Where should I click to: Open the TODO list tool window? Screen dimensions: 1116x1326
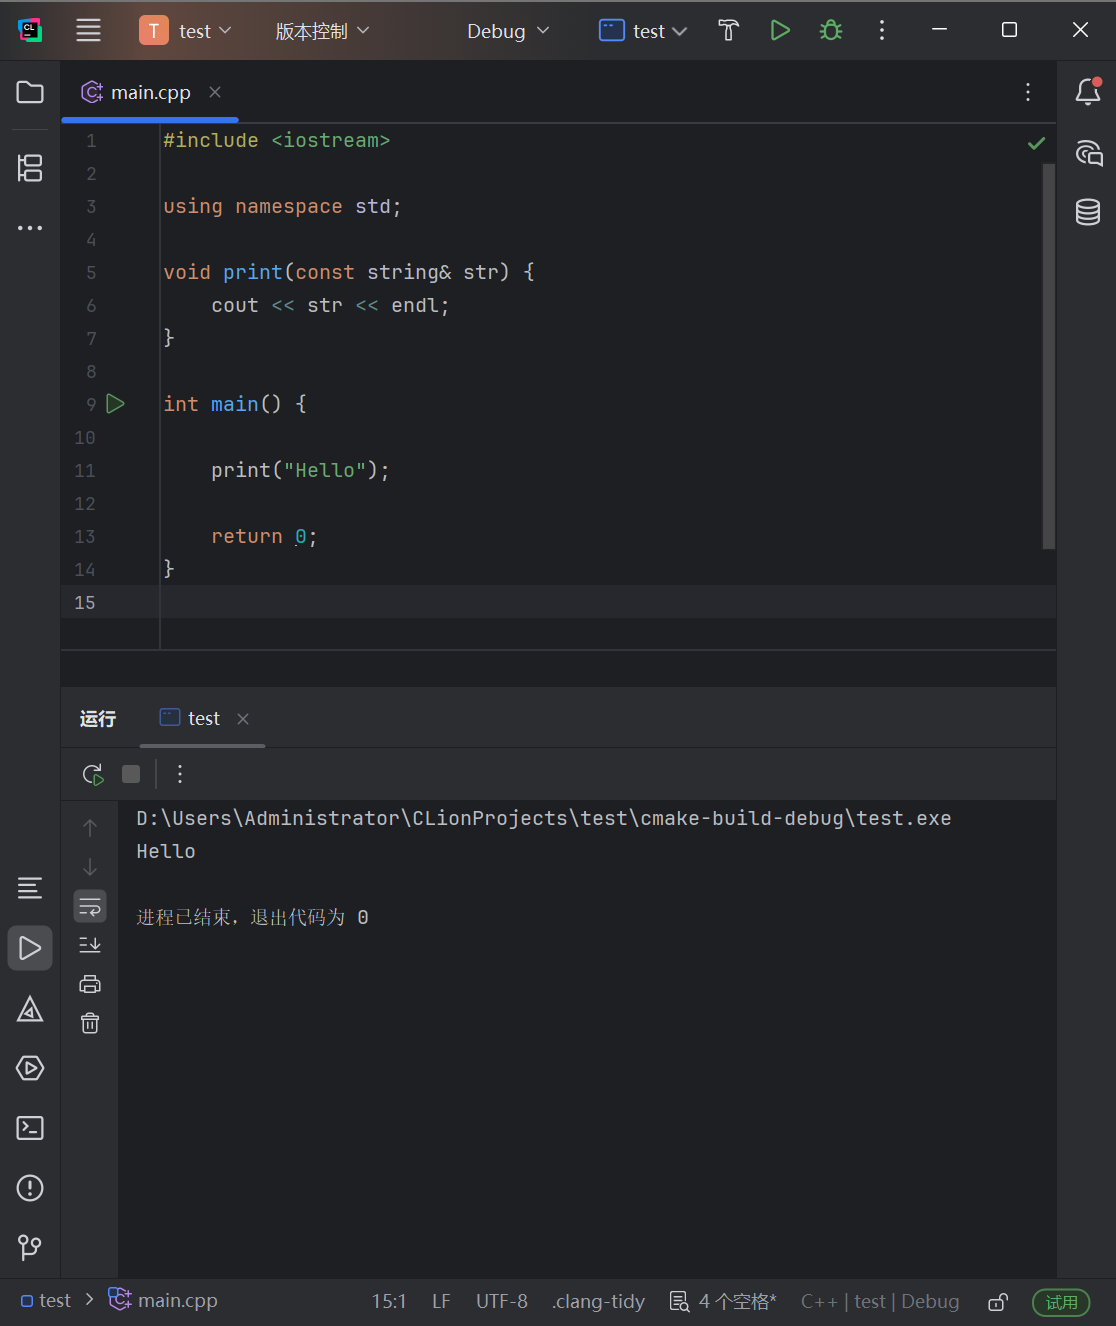pos(30,888)
